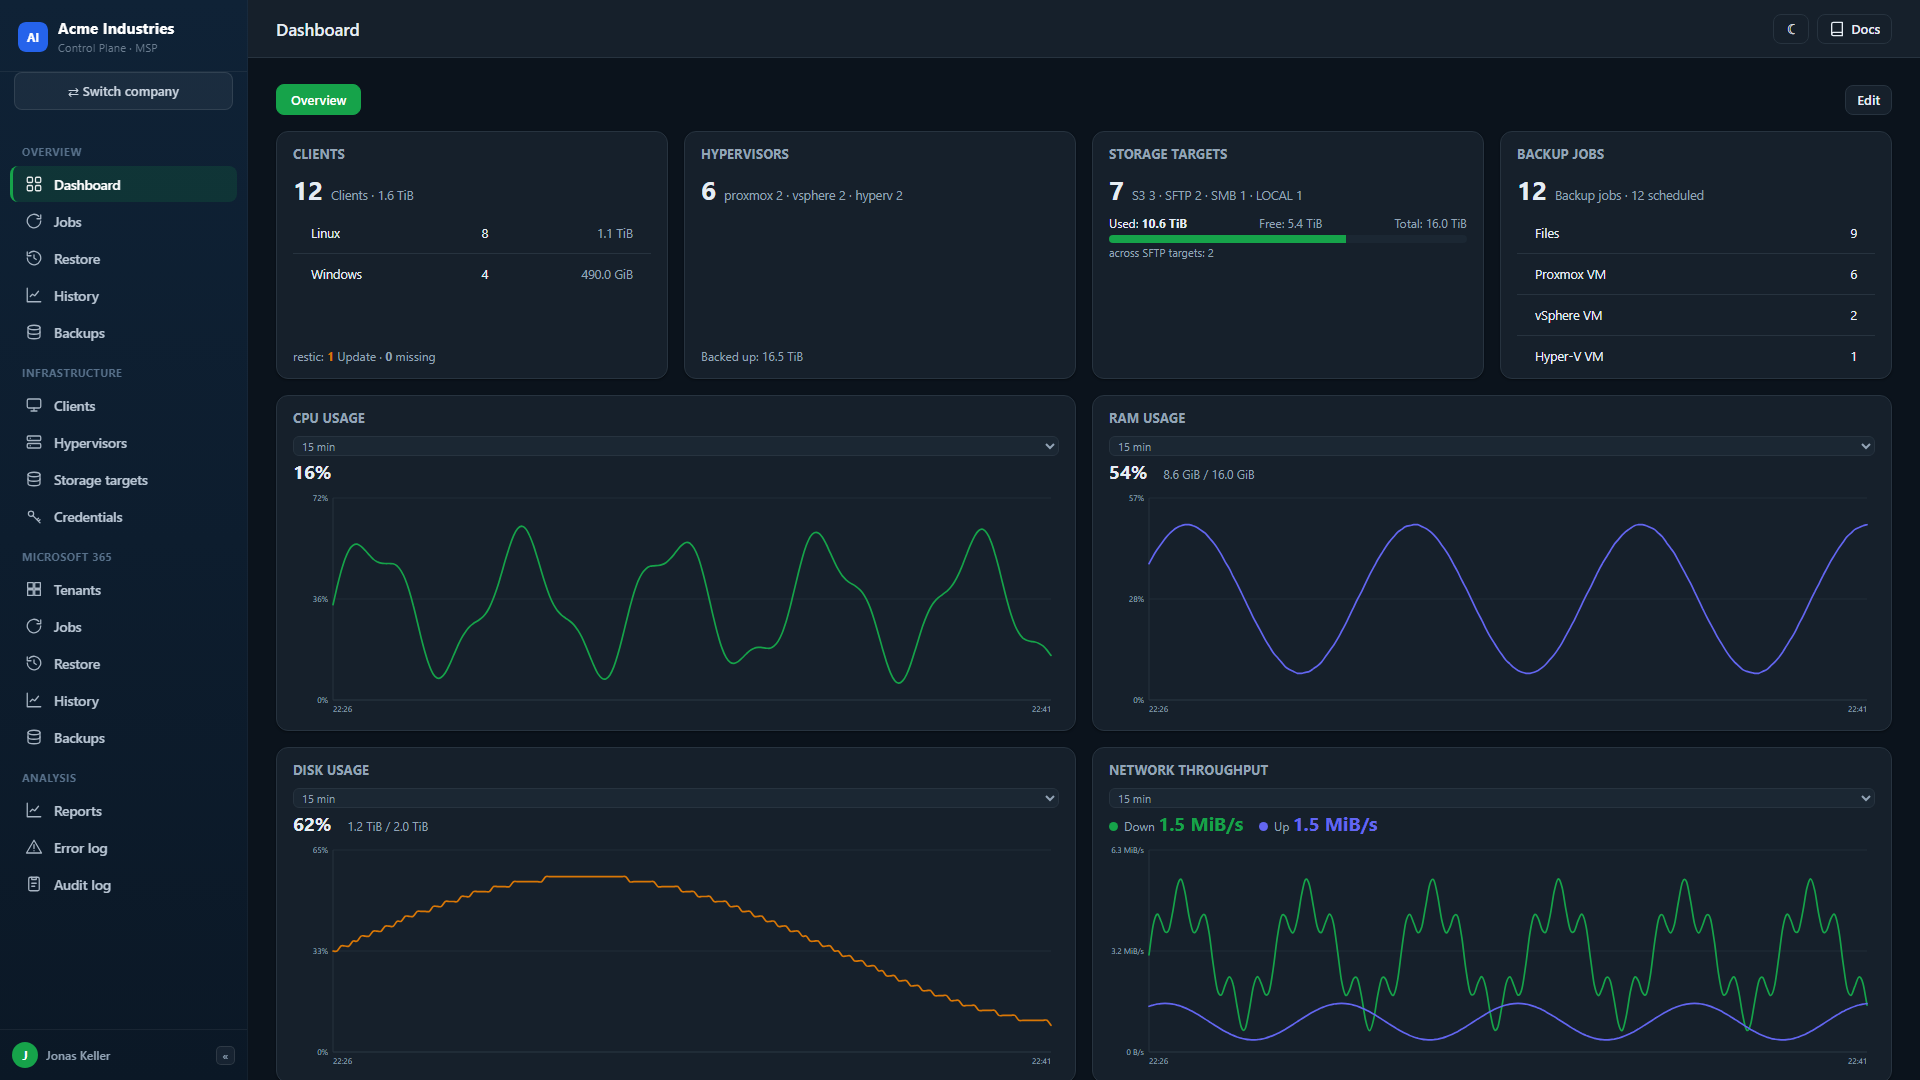Click the Disk usage line chart
Screen dimensions: 1920x1080
pyautogui.click(x=692, y=952)
